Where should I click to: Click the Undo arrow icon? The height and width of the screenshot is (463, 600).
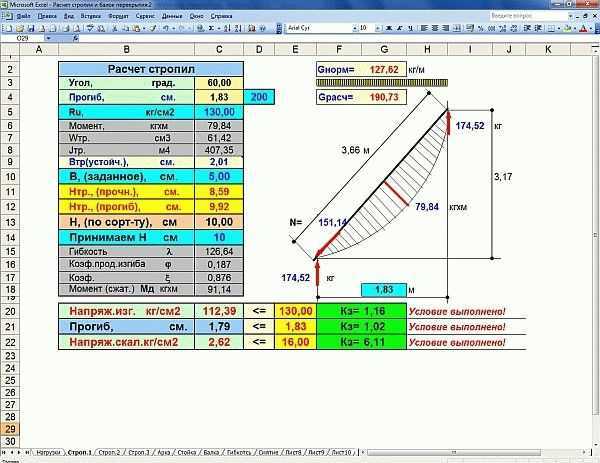point(166,28)
